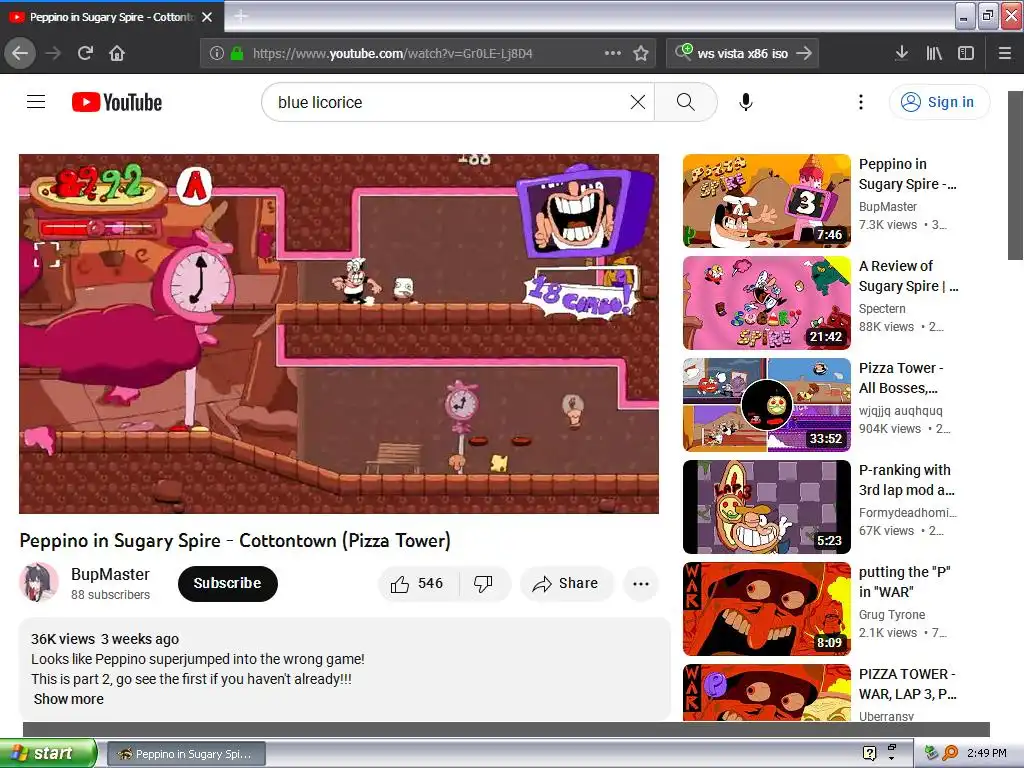Click the Share button

coord(566,583)
